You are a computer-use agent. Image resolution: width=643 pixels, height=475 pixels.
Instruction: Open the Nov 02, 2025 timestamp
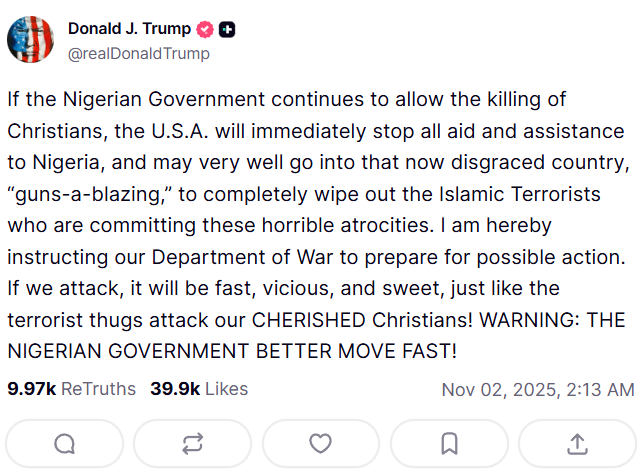(537, 389)
